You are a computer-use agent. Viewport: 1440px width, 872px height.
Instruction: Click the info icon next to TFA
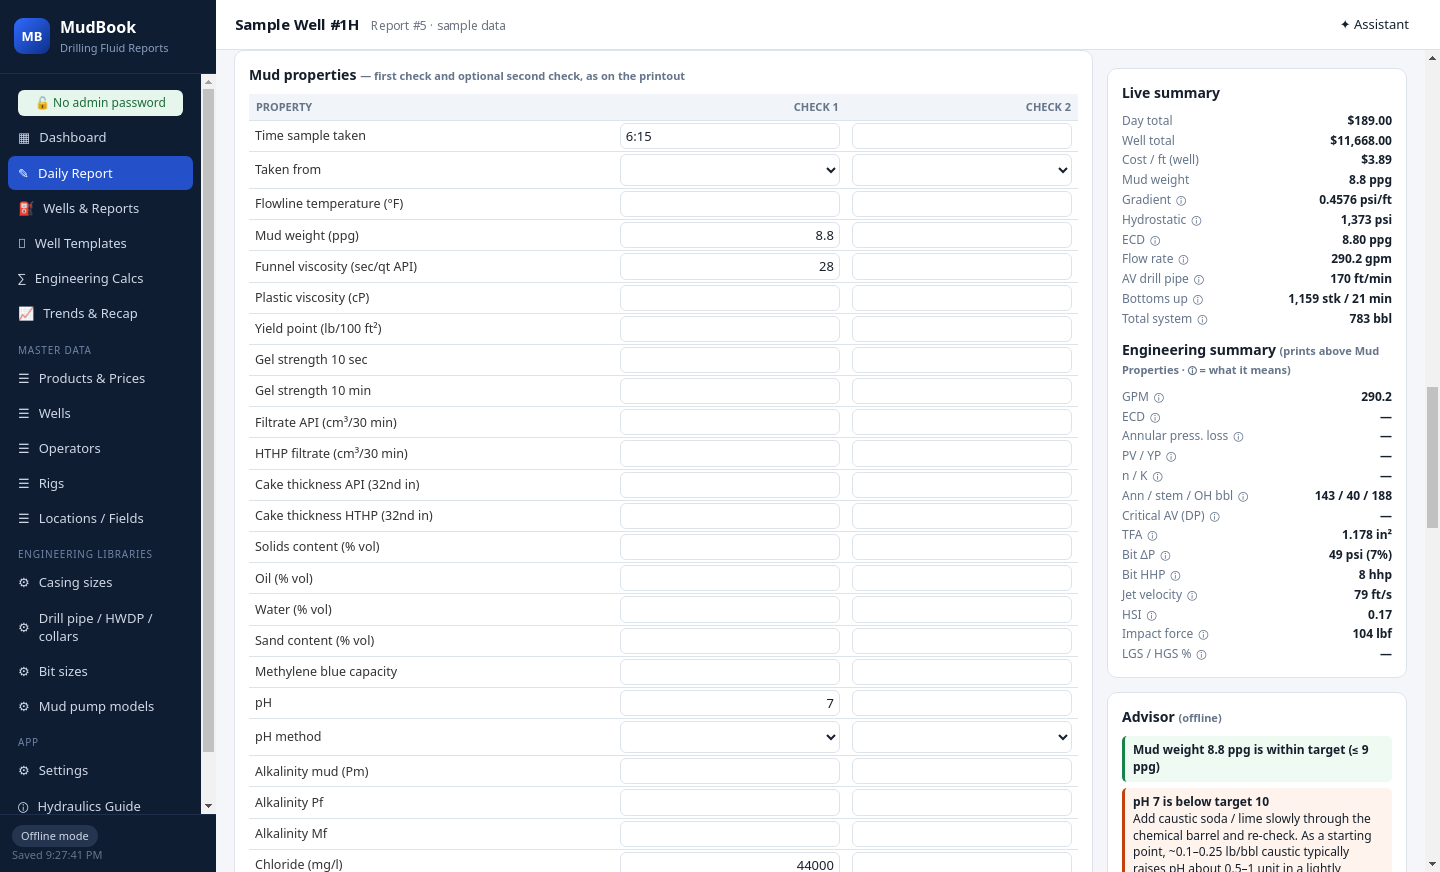tap(1152, 535)
